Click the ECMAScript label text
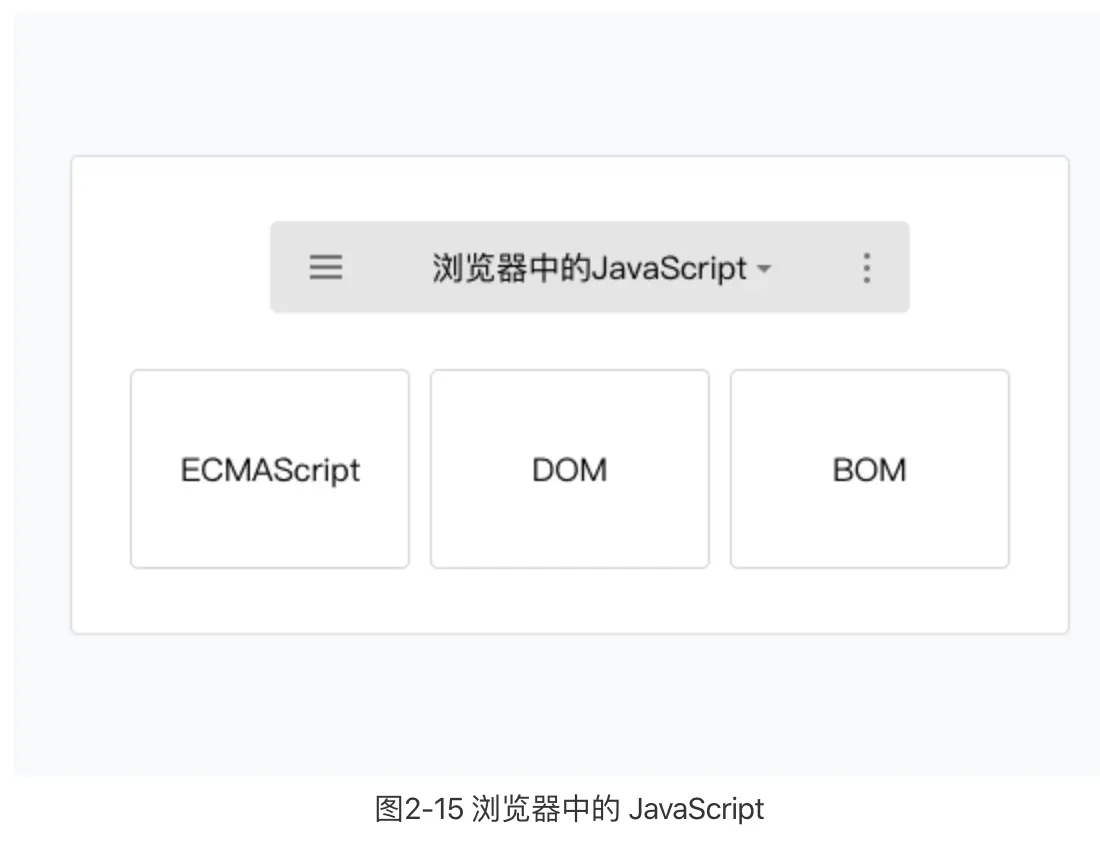 coord(270,471)
